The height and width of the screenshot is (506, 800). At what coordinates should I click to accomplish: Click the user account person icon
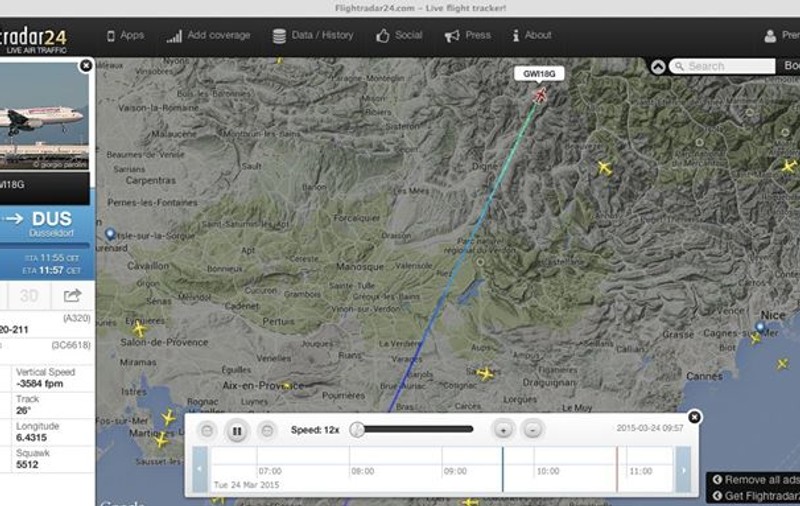pos(770,36)
